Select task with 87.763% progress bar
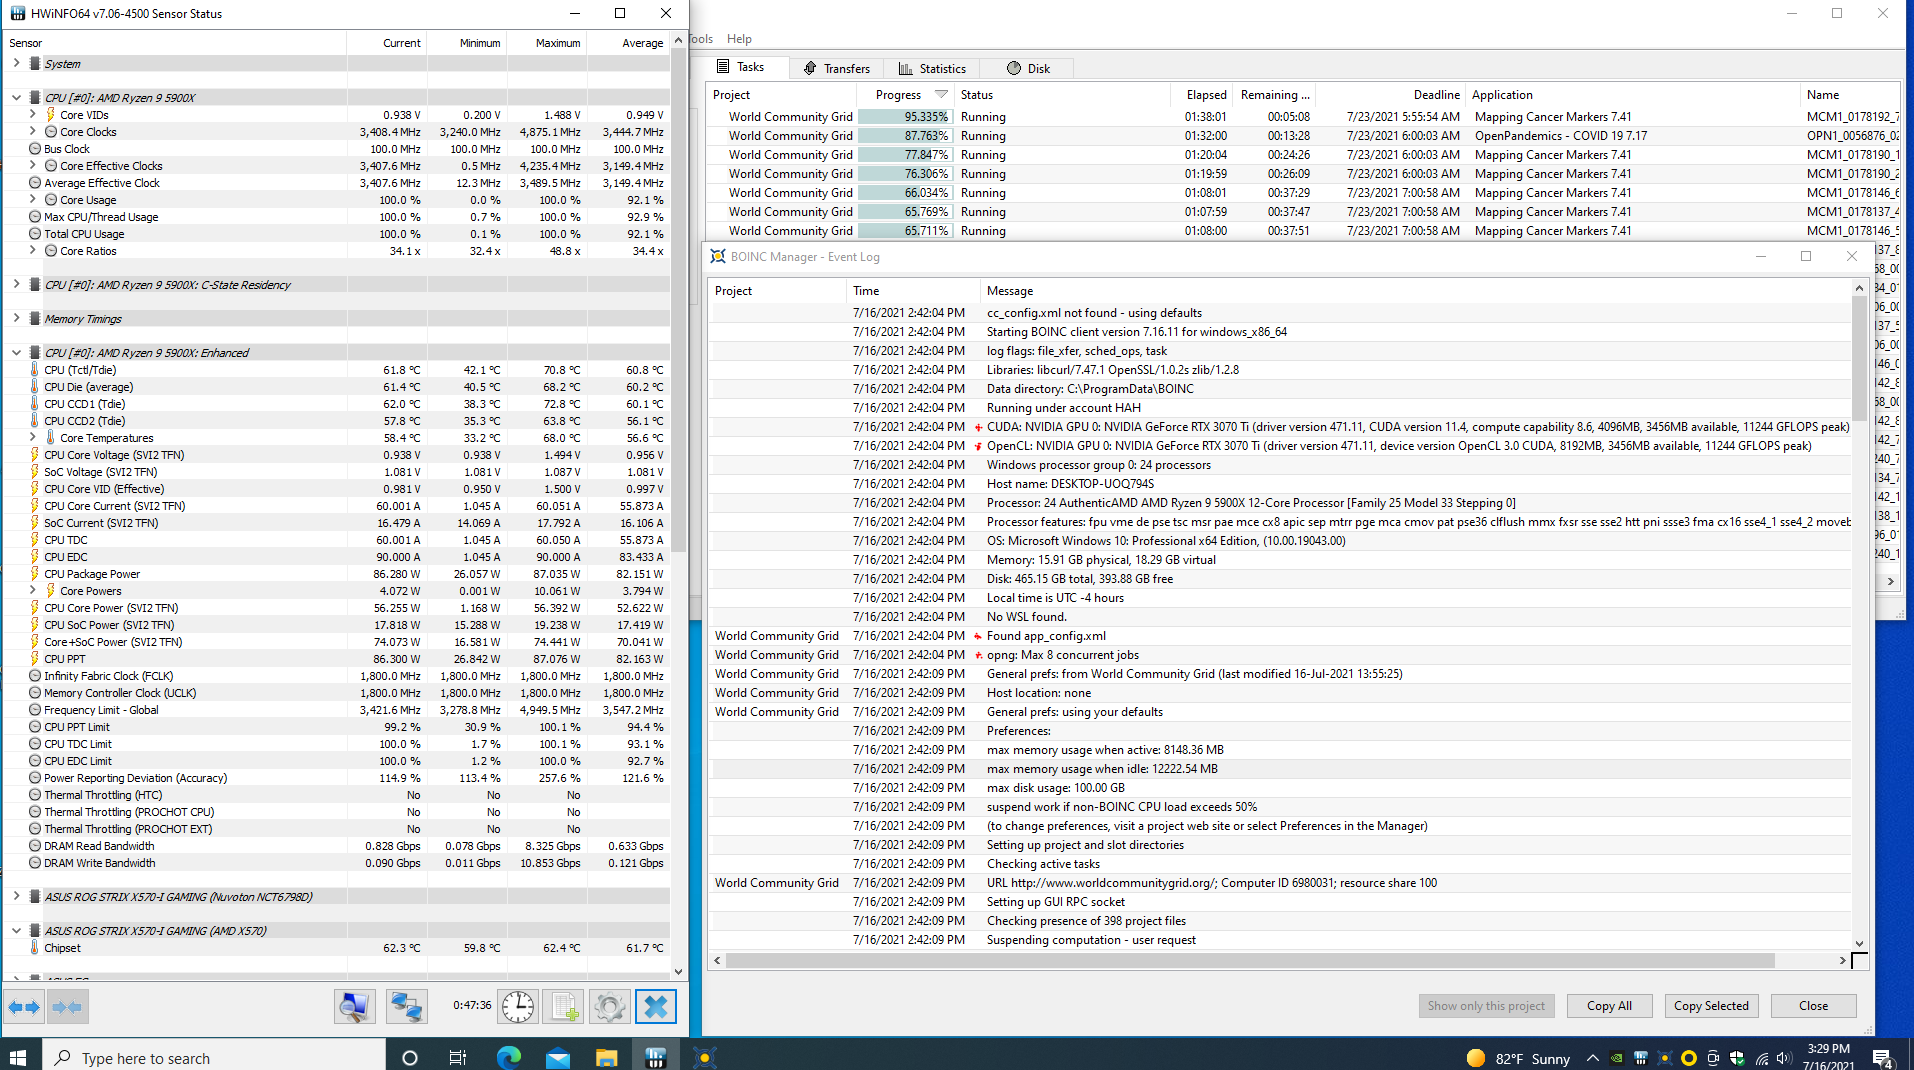 pos(904,136)
